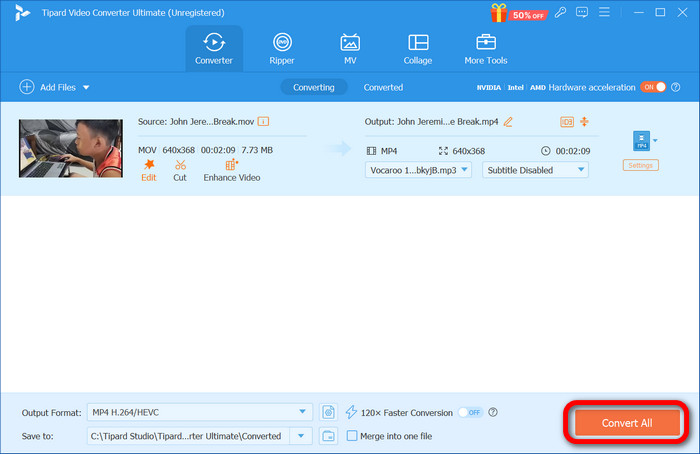Switch to the Converted tab
Screen dimensions: 700x454
(383, 87)
